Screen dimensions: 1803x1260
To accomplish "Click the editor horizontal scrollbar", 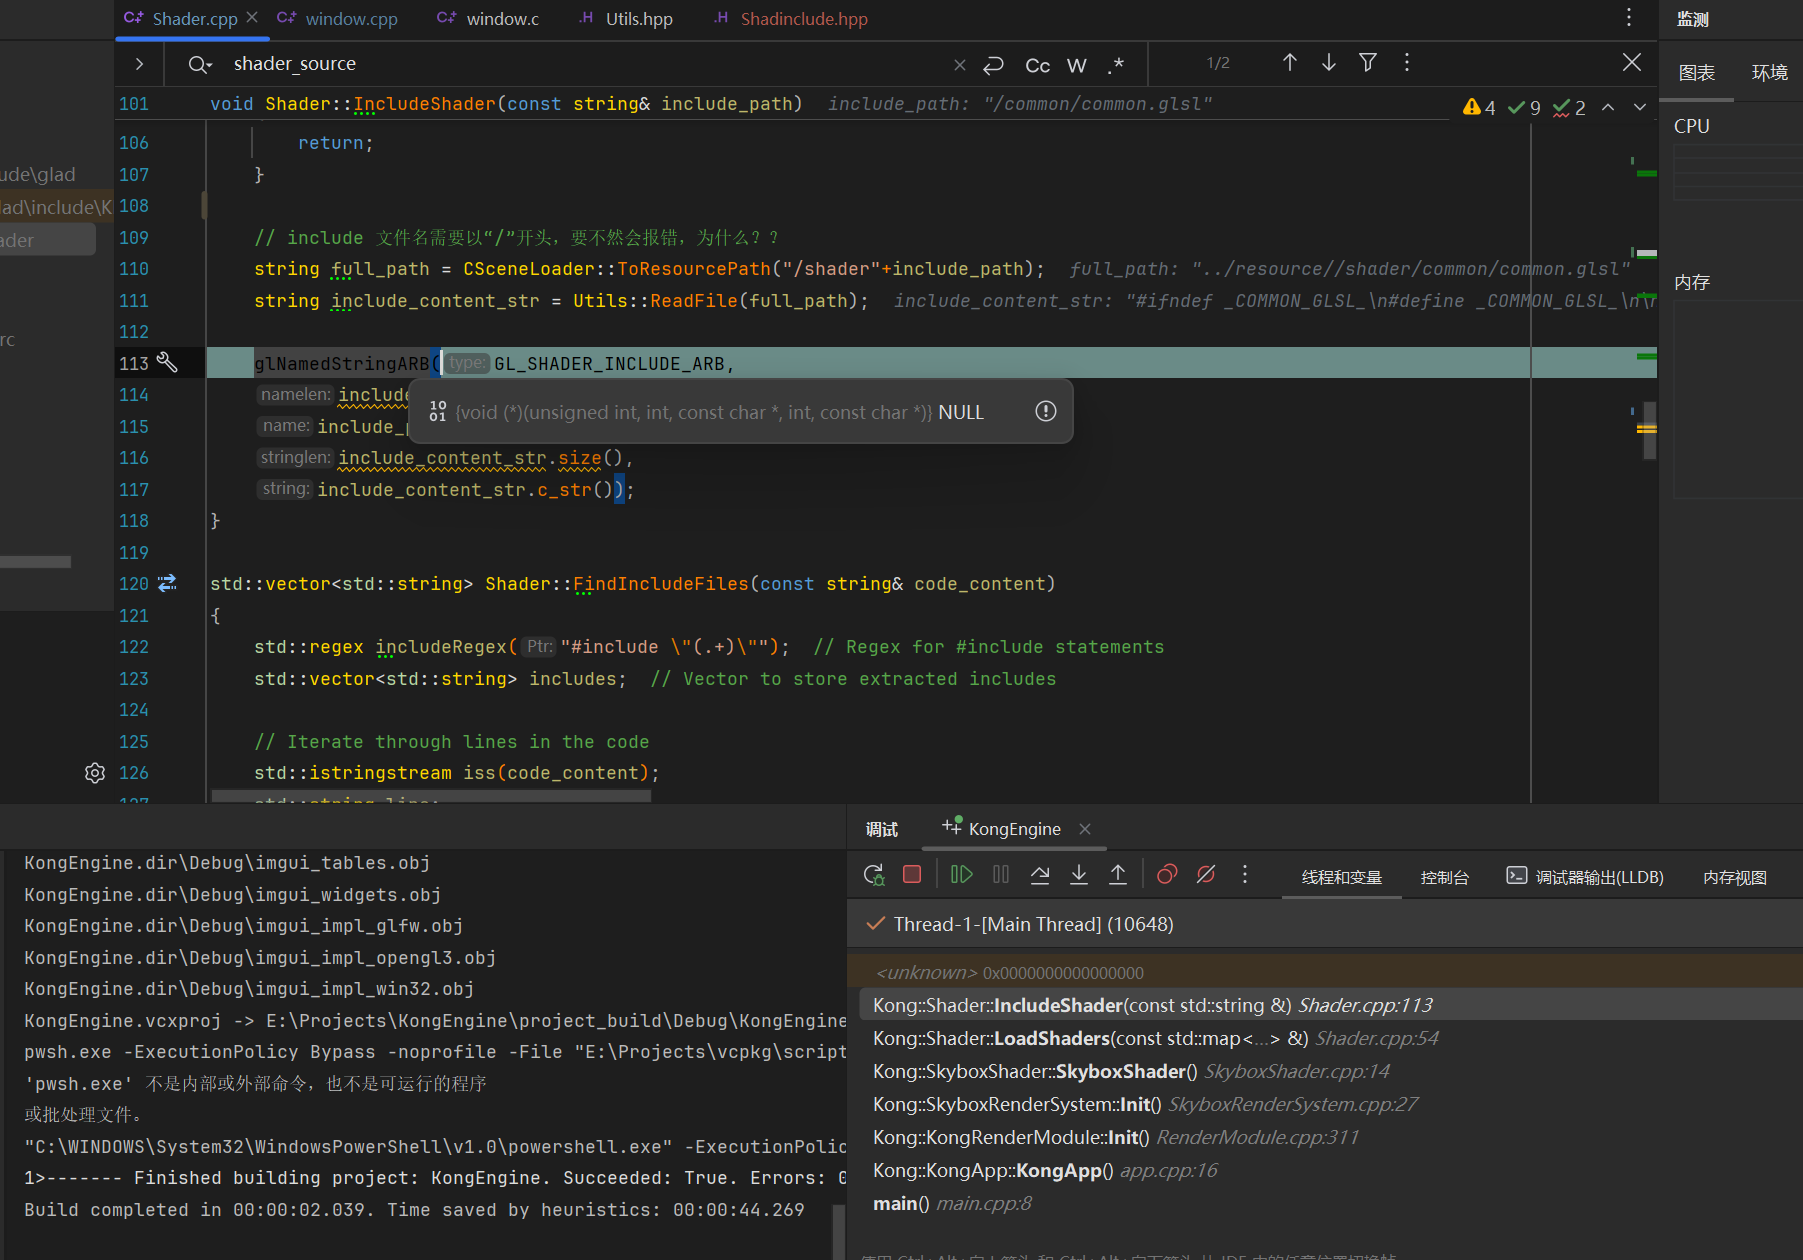I will click(x=430, y=797).
